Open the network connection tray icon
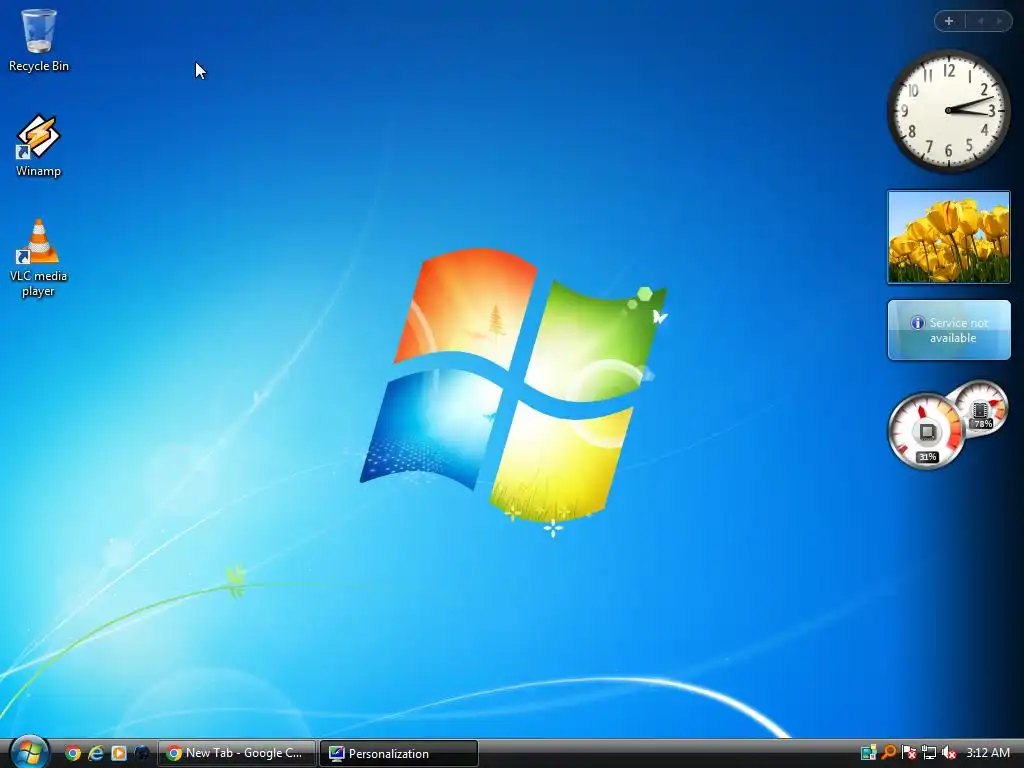1024x768 pixels. click(929, 753)
